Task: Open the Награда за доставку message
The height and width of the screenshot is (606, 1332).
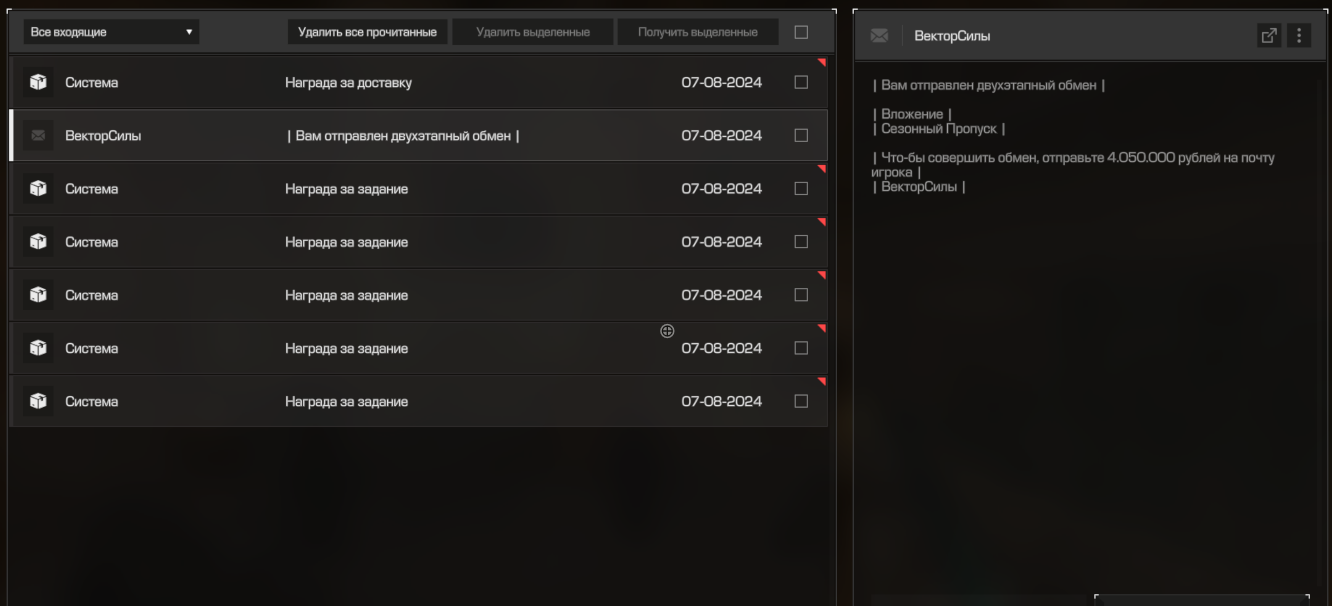Action: click(x=348, y=83)
